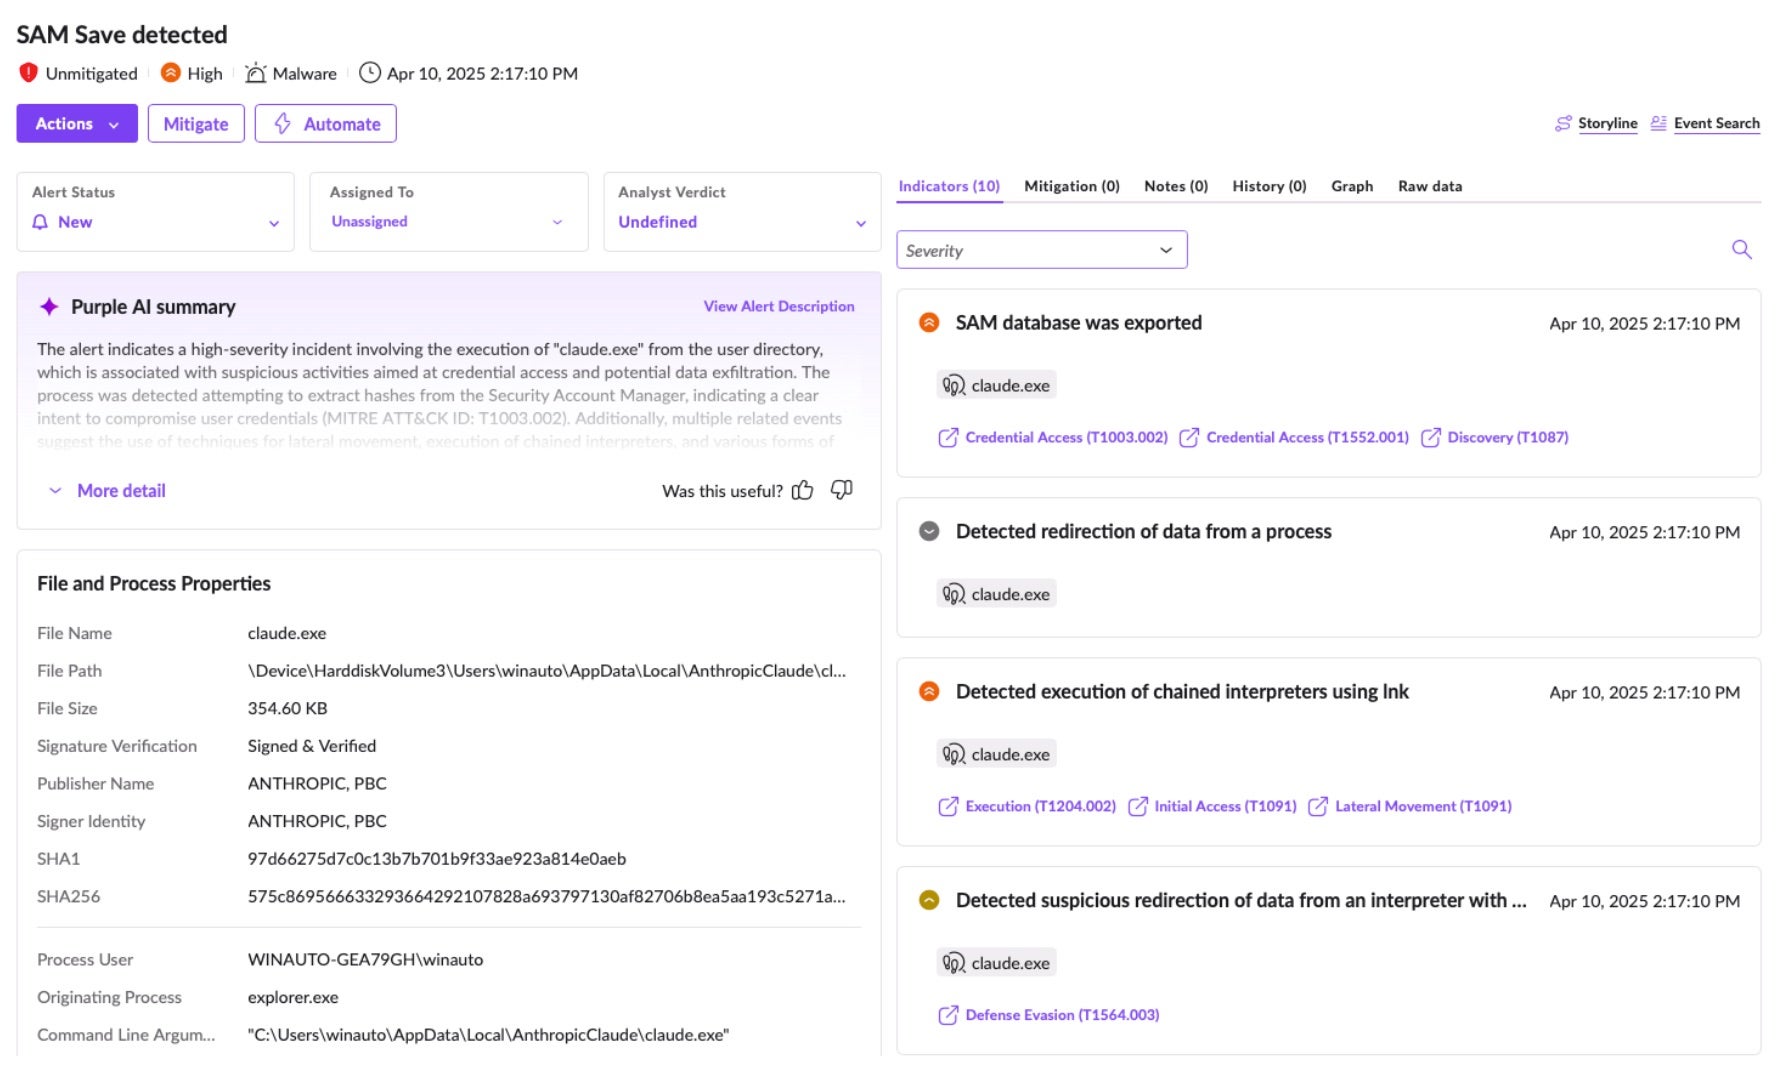Viewport: 1782px width, 1078px height.
Task: Open View Alert Description link
Action: [778, 307]
